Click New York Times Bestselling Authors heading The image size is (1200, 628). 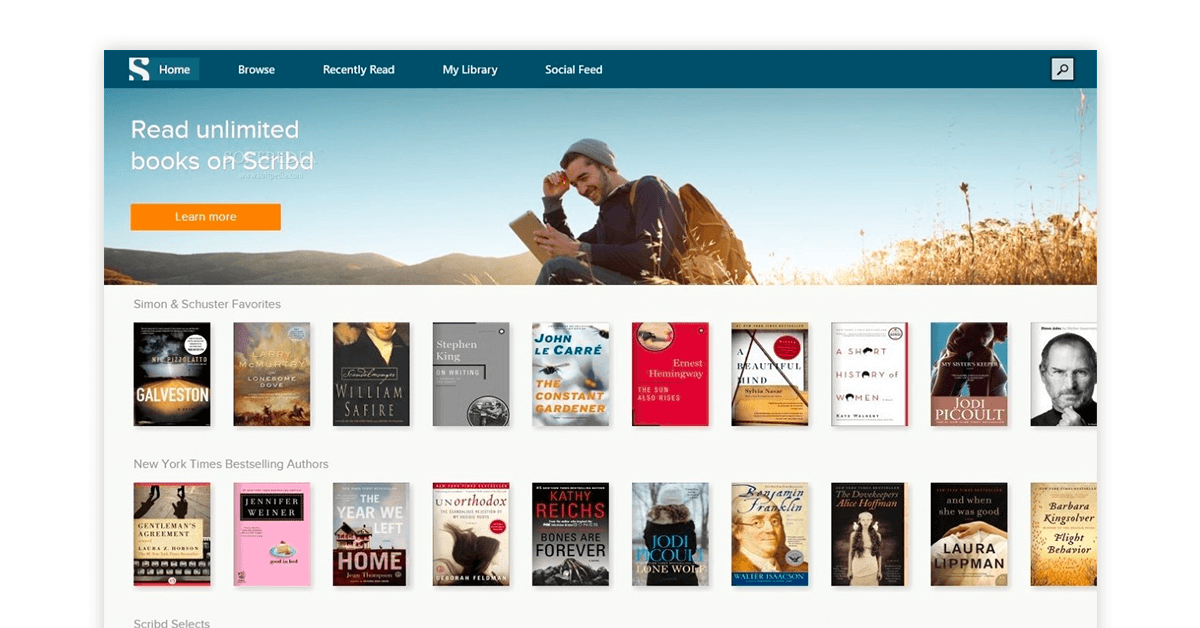click(x=231, y=464)
